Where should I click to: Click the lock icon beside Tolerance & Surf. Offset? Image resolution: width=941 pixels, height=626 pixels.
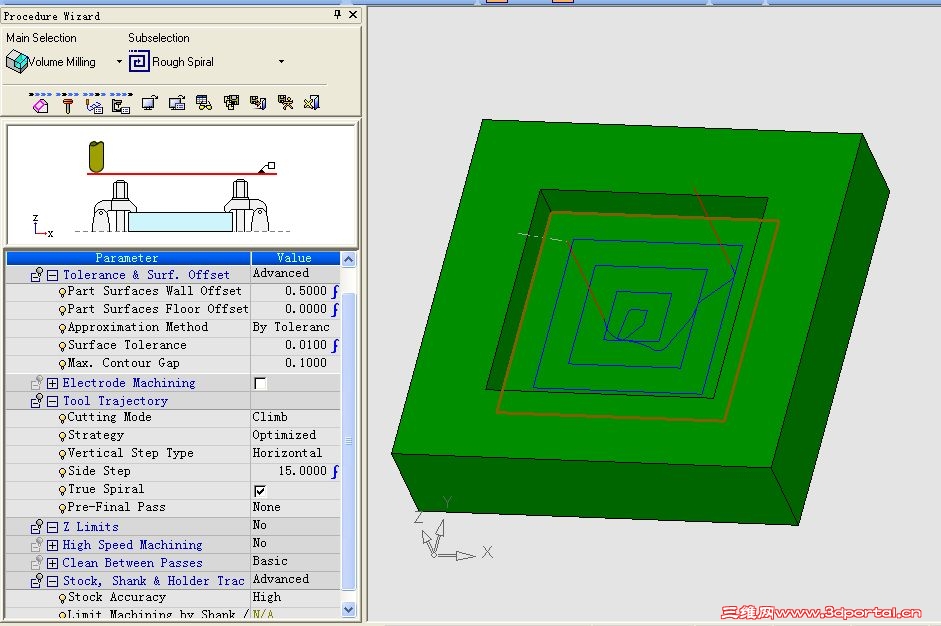[x=37, y=274]
